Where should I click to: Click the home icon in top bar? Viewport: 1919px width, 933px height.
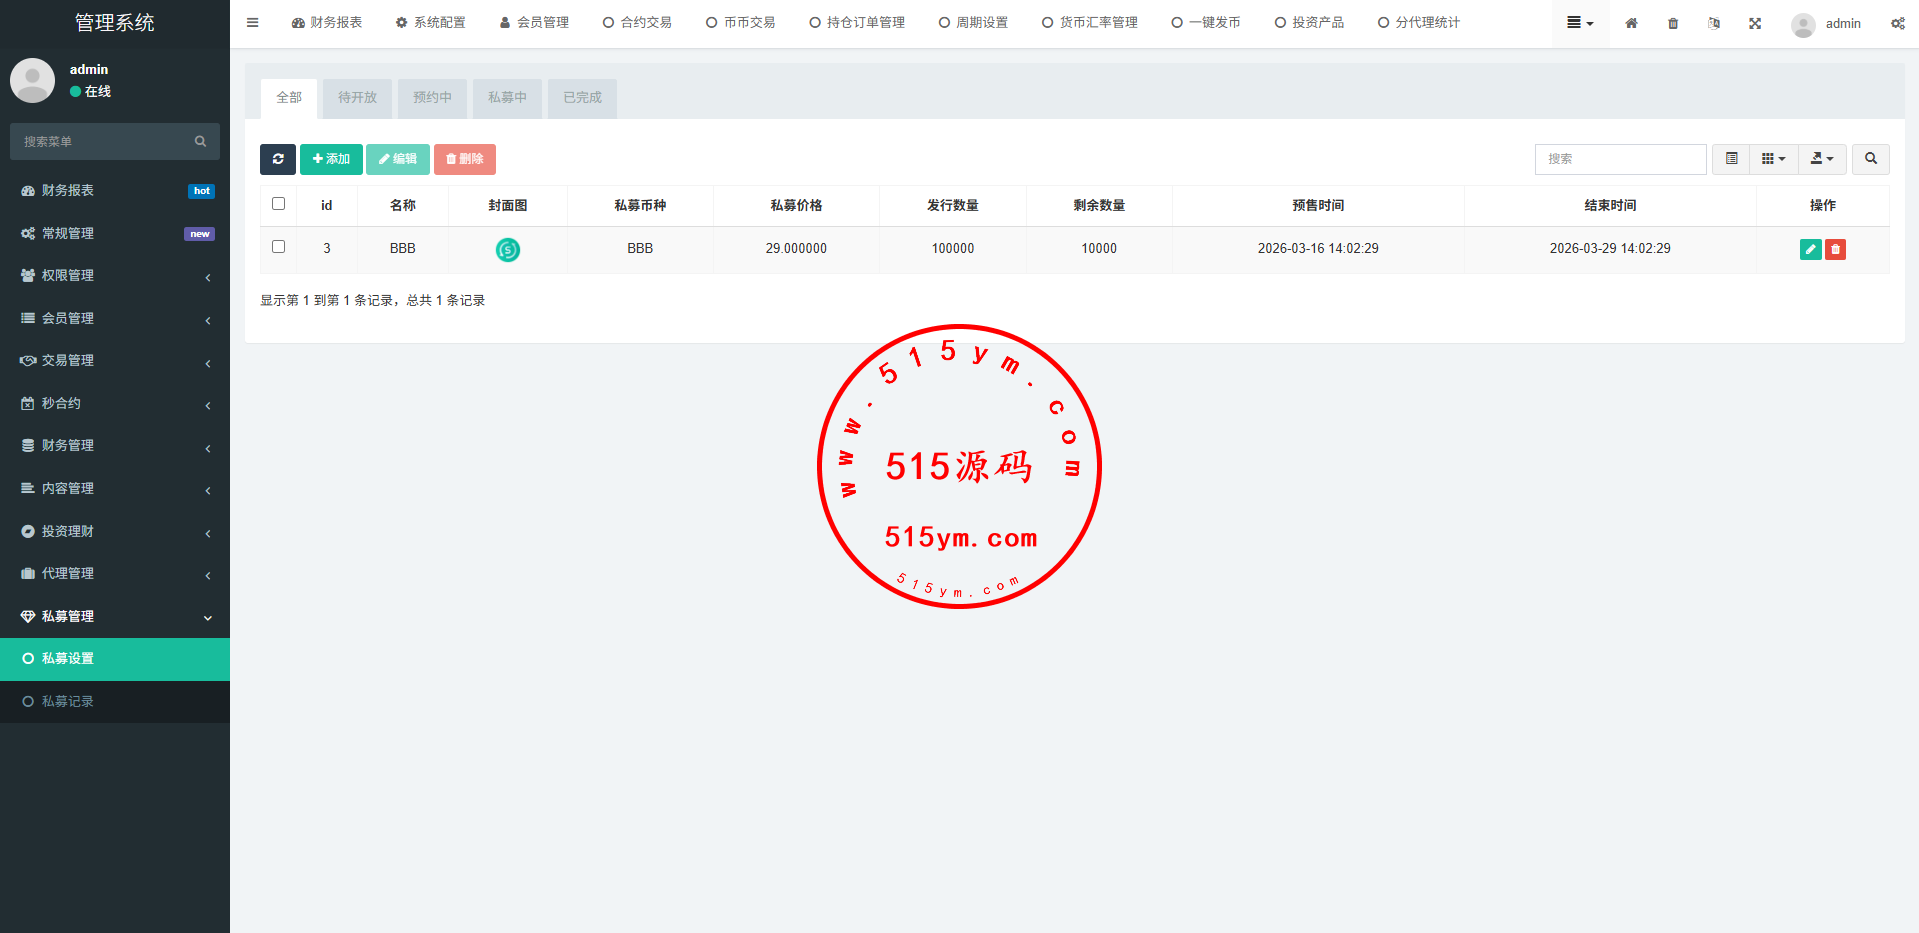[x=1631, y=23]
